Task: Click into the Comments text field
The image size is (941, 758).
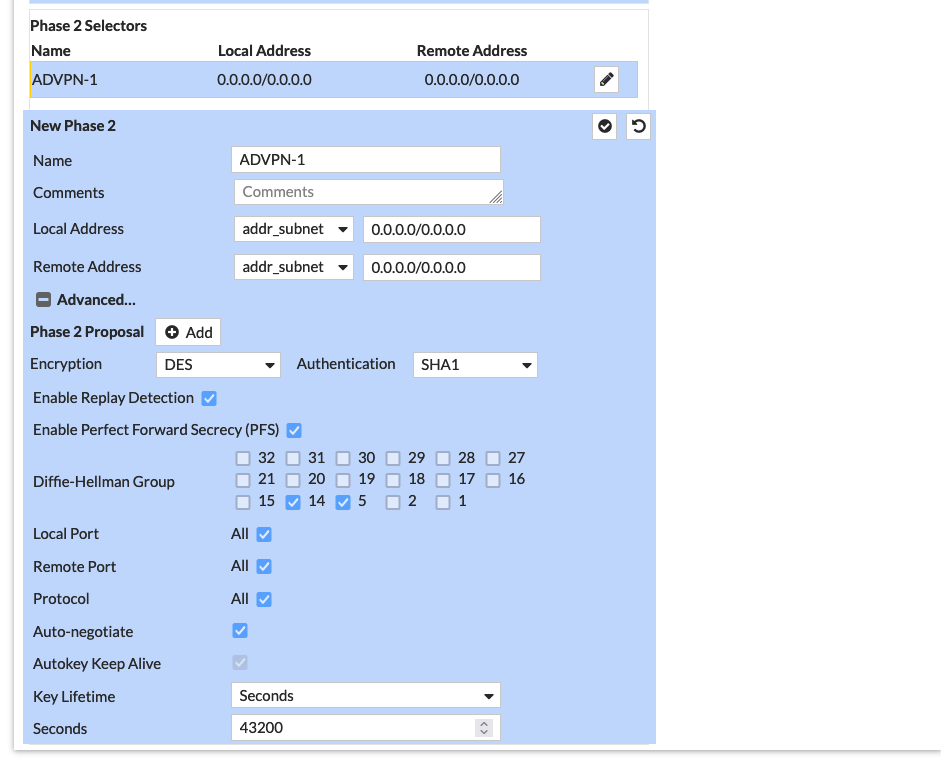Action: pos(368,192)
